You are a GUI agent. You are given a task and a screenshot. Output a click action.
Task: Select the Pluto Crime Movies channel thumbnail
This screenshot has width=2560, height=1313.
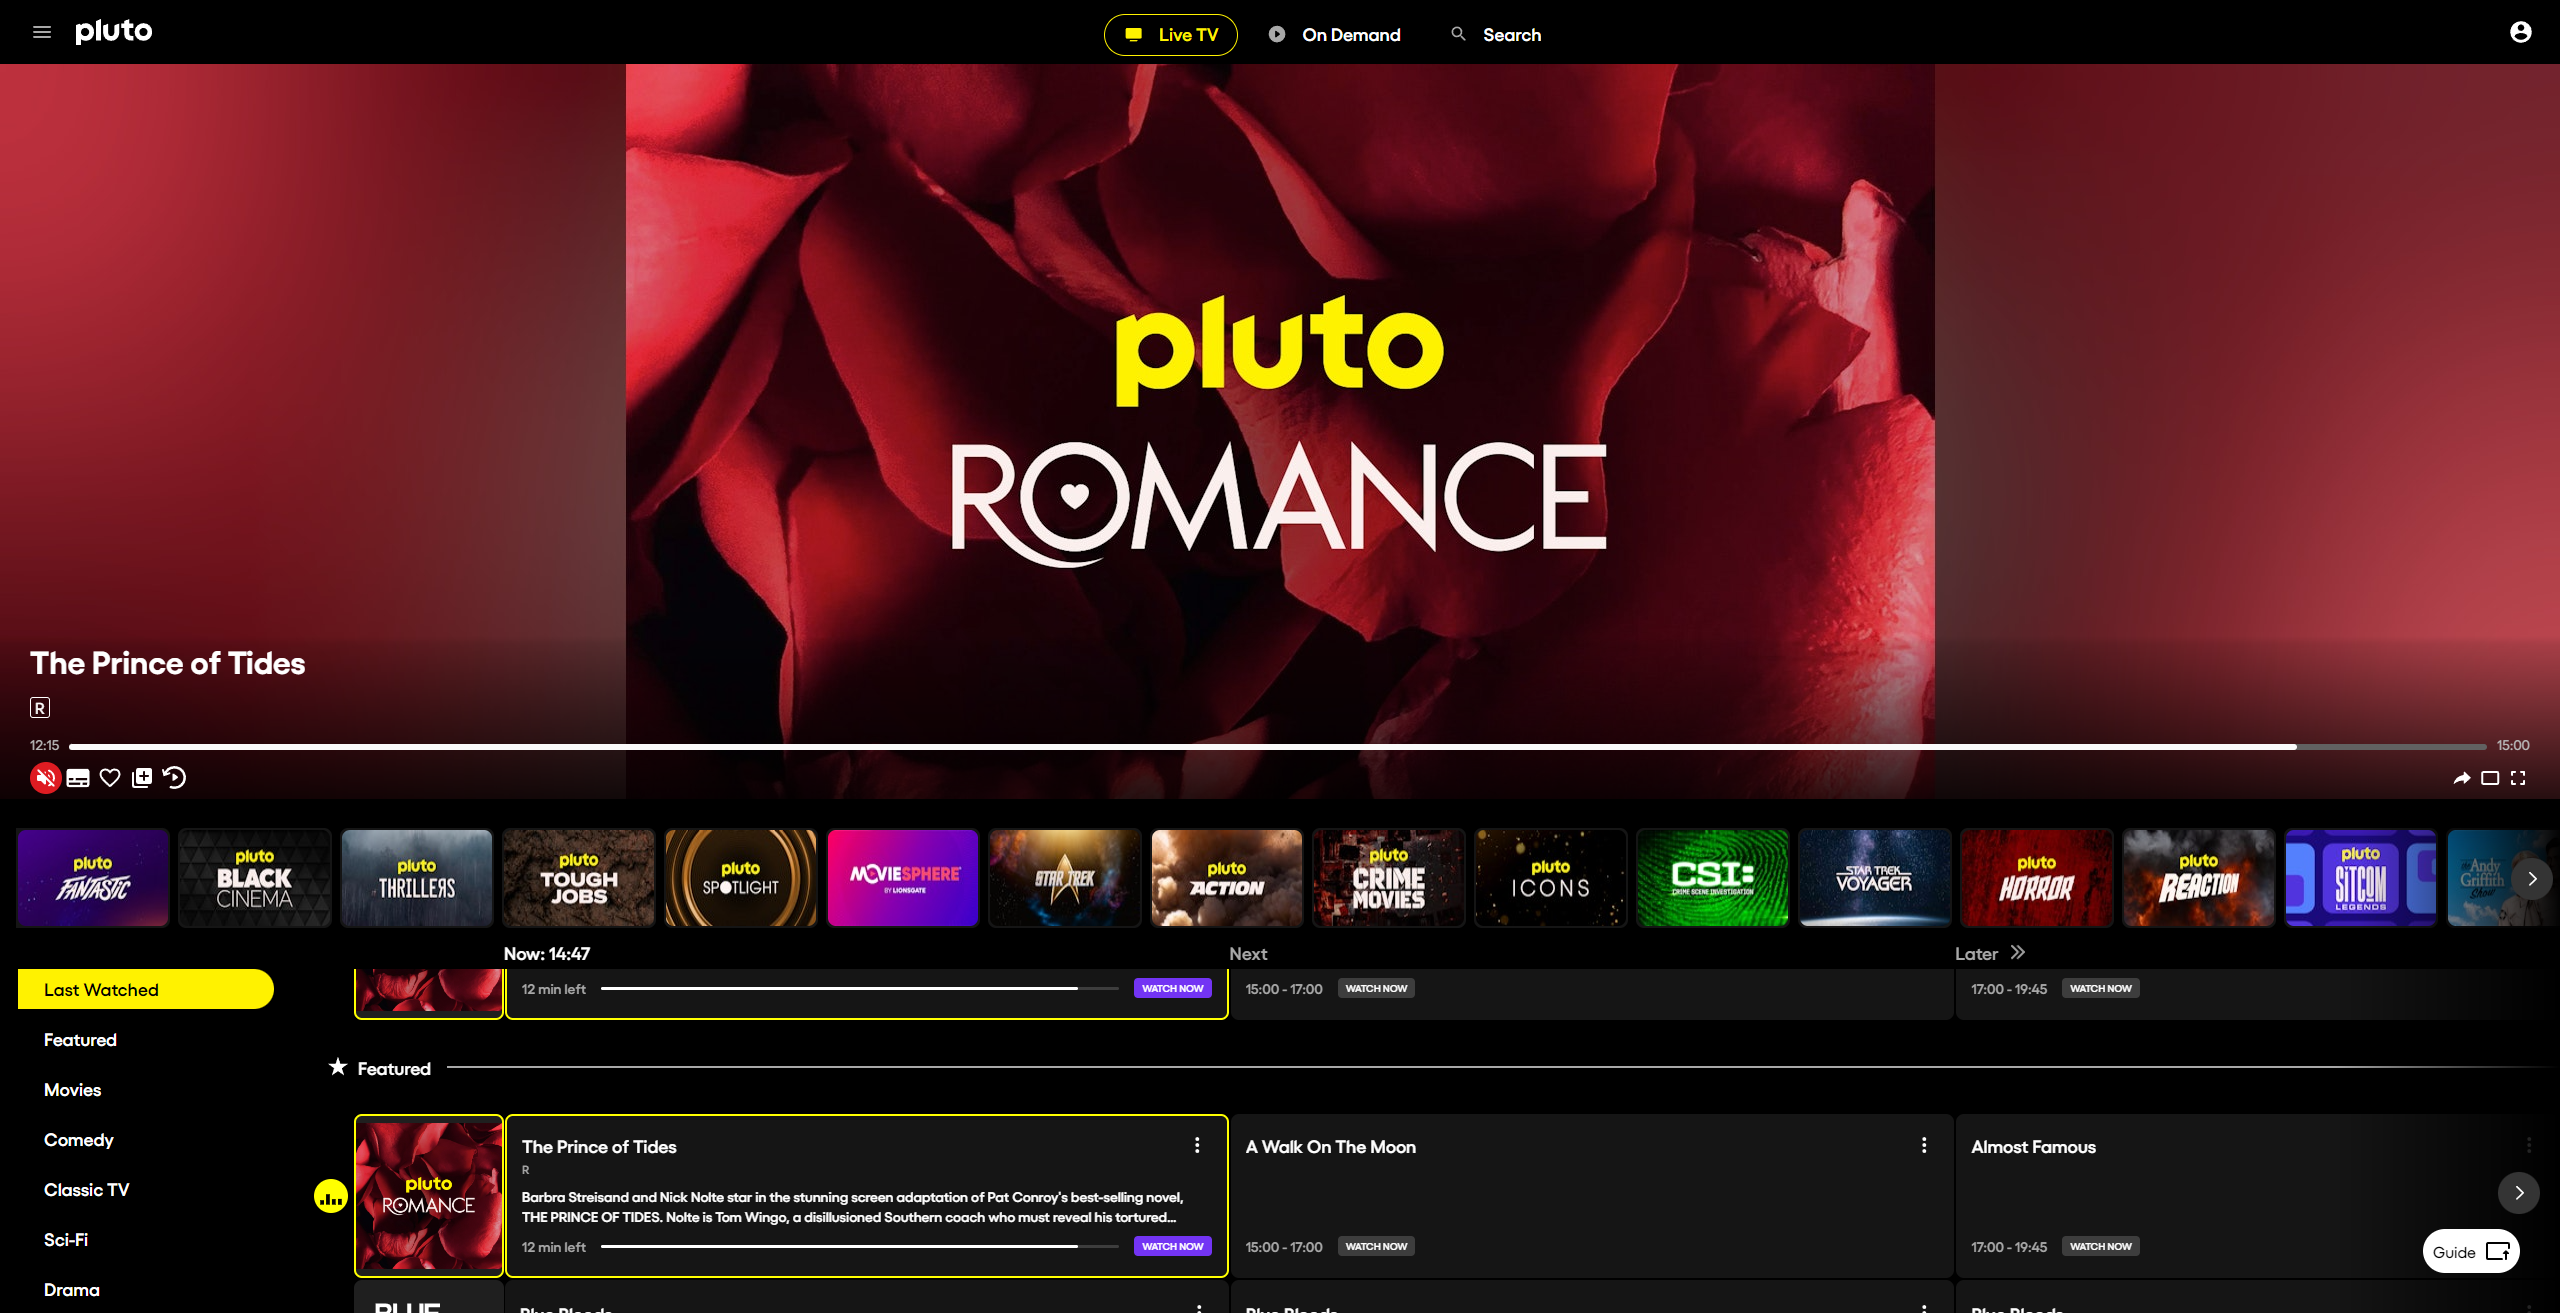[1388, 878]
